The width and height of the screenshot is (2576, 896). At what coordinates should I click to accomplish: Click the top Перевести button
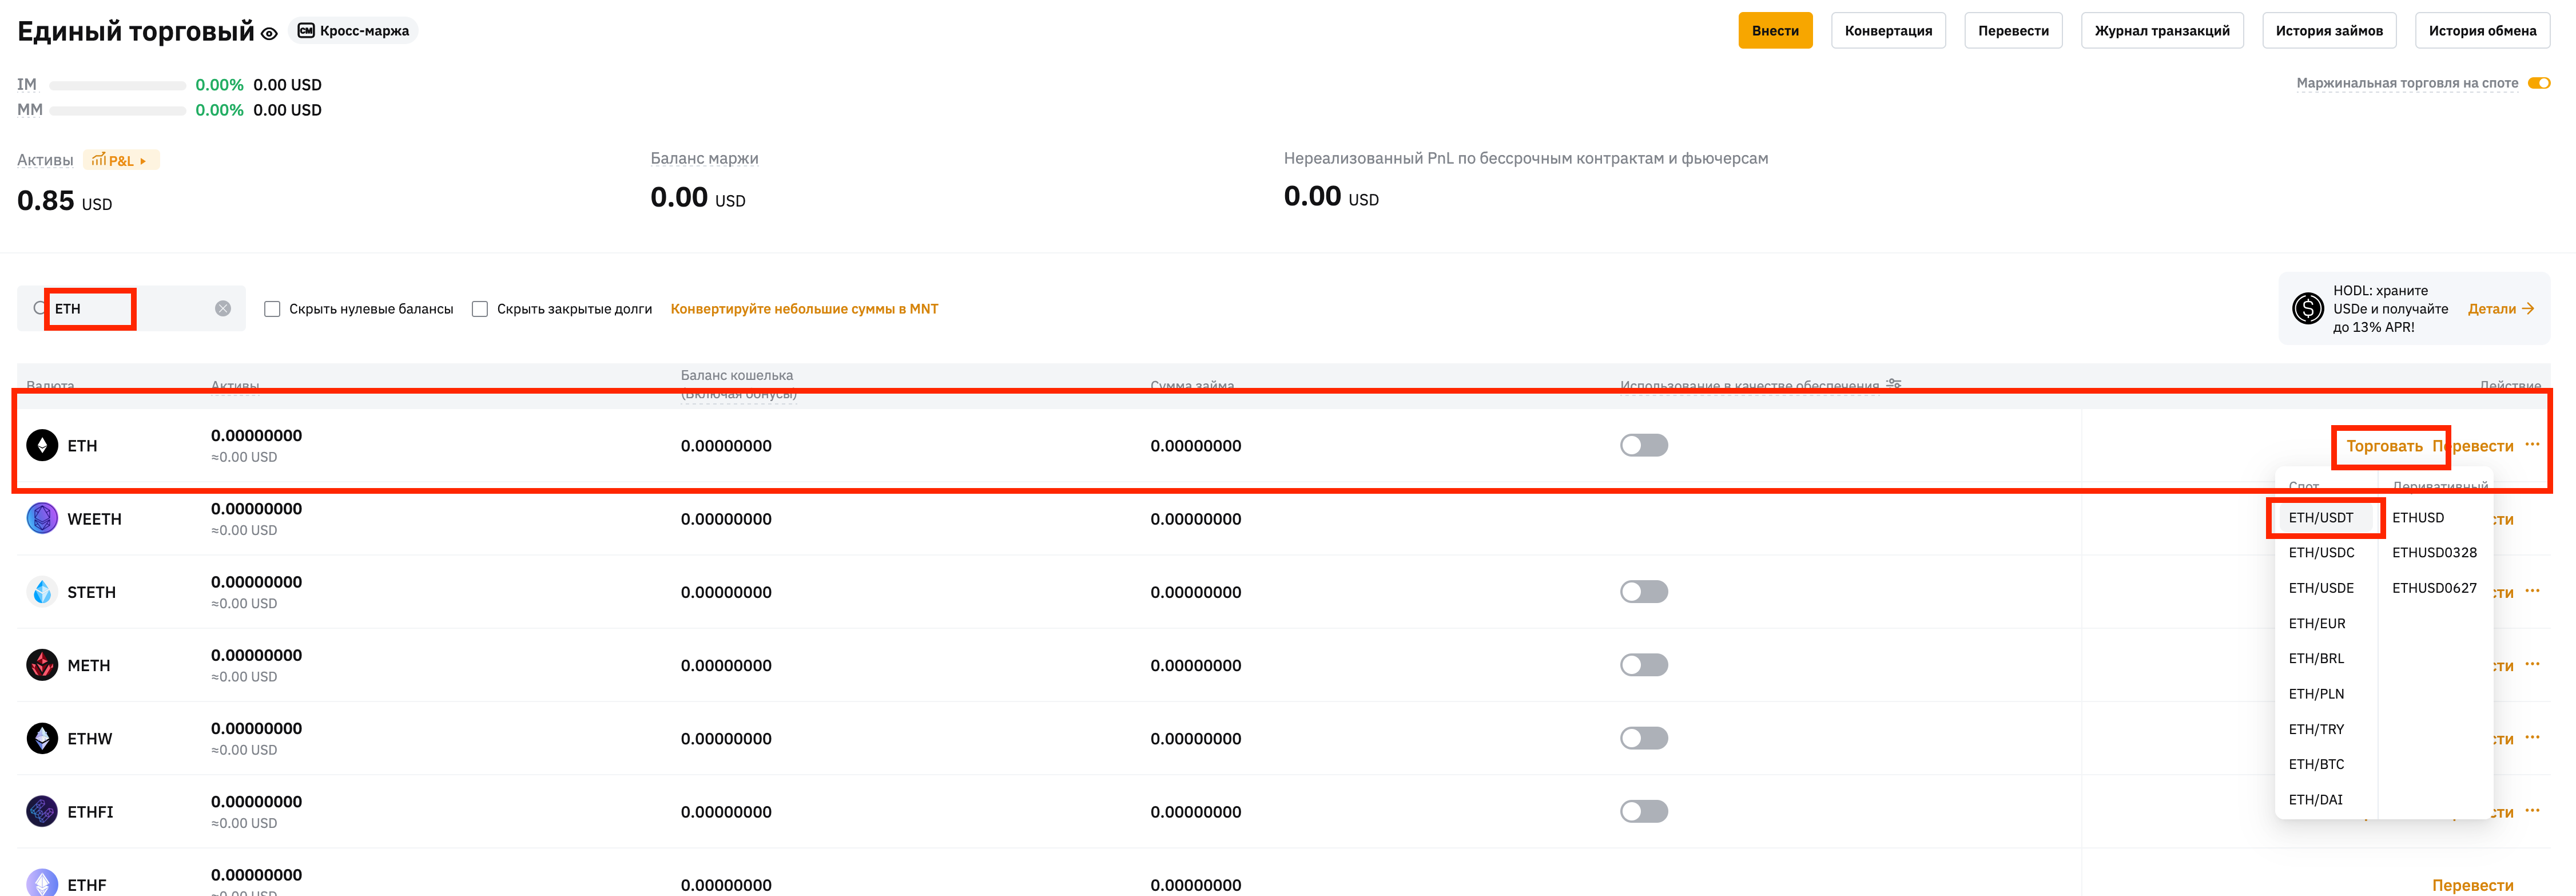point(2013,31)
